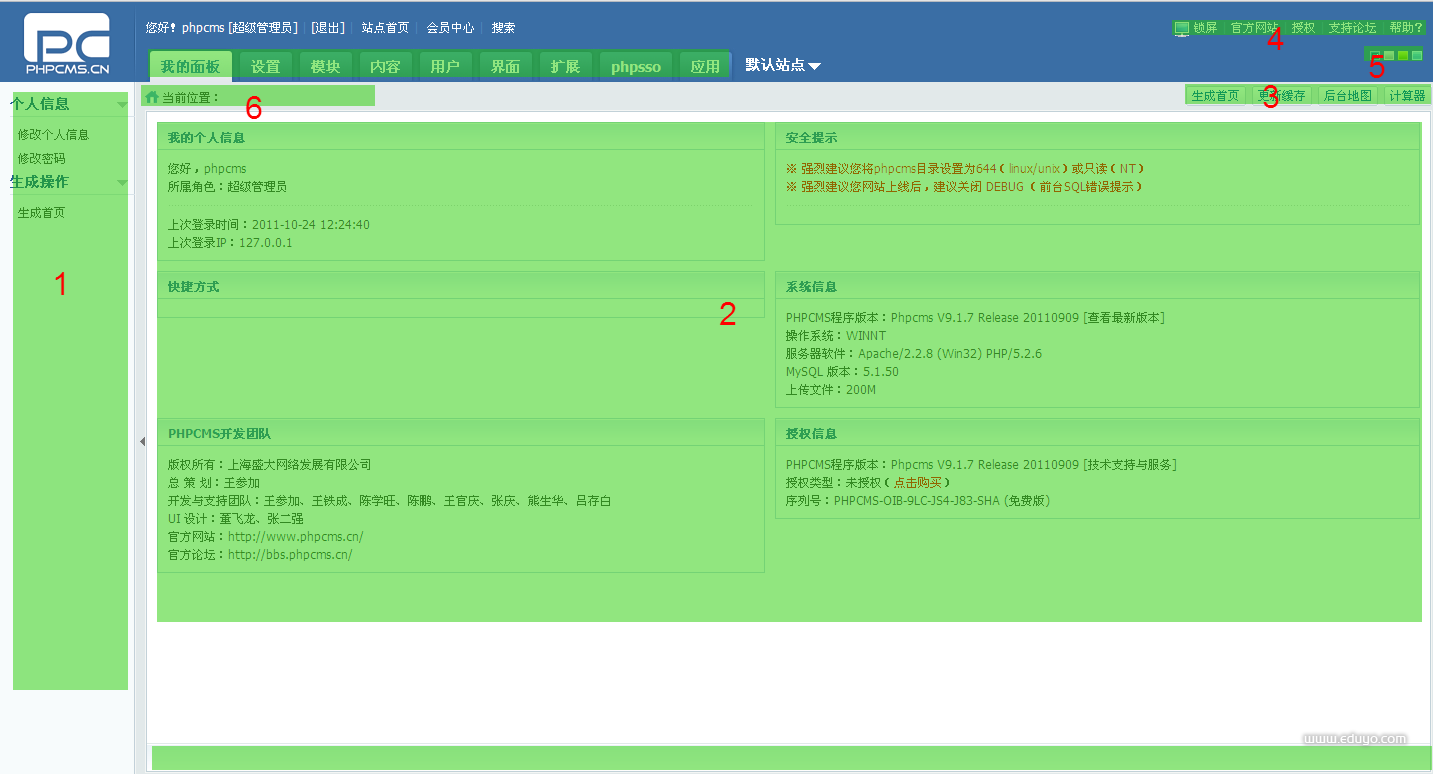Open the http://bbs.phpcms.cn/ forum link
The height and width of the screenshot is (774, 1433).
[290, 554]
